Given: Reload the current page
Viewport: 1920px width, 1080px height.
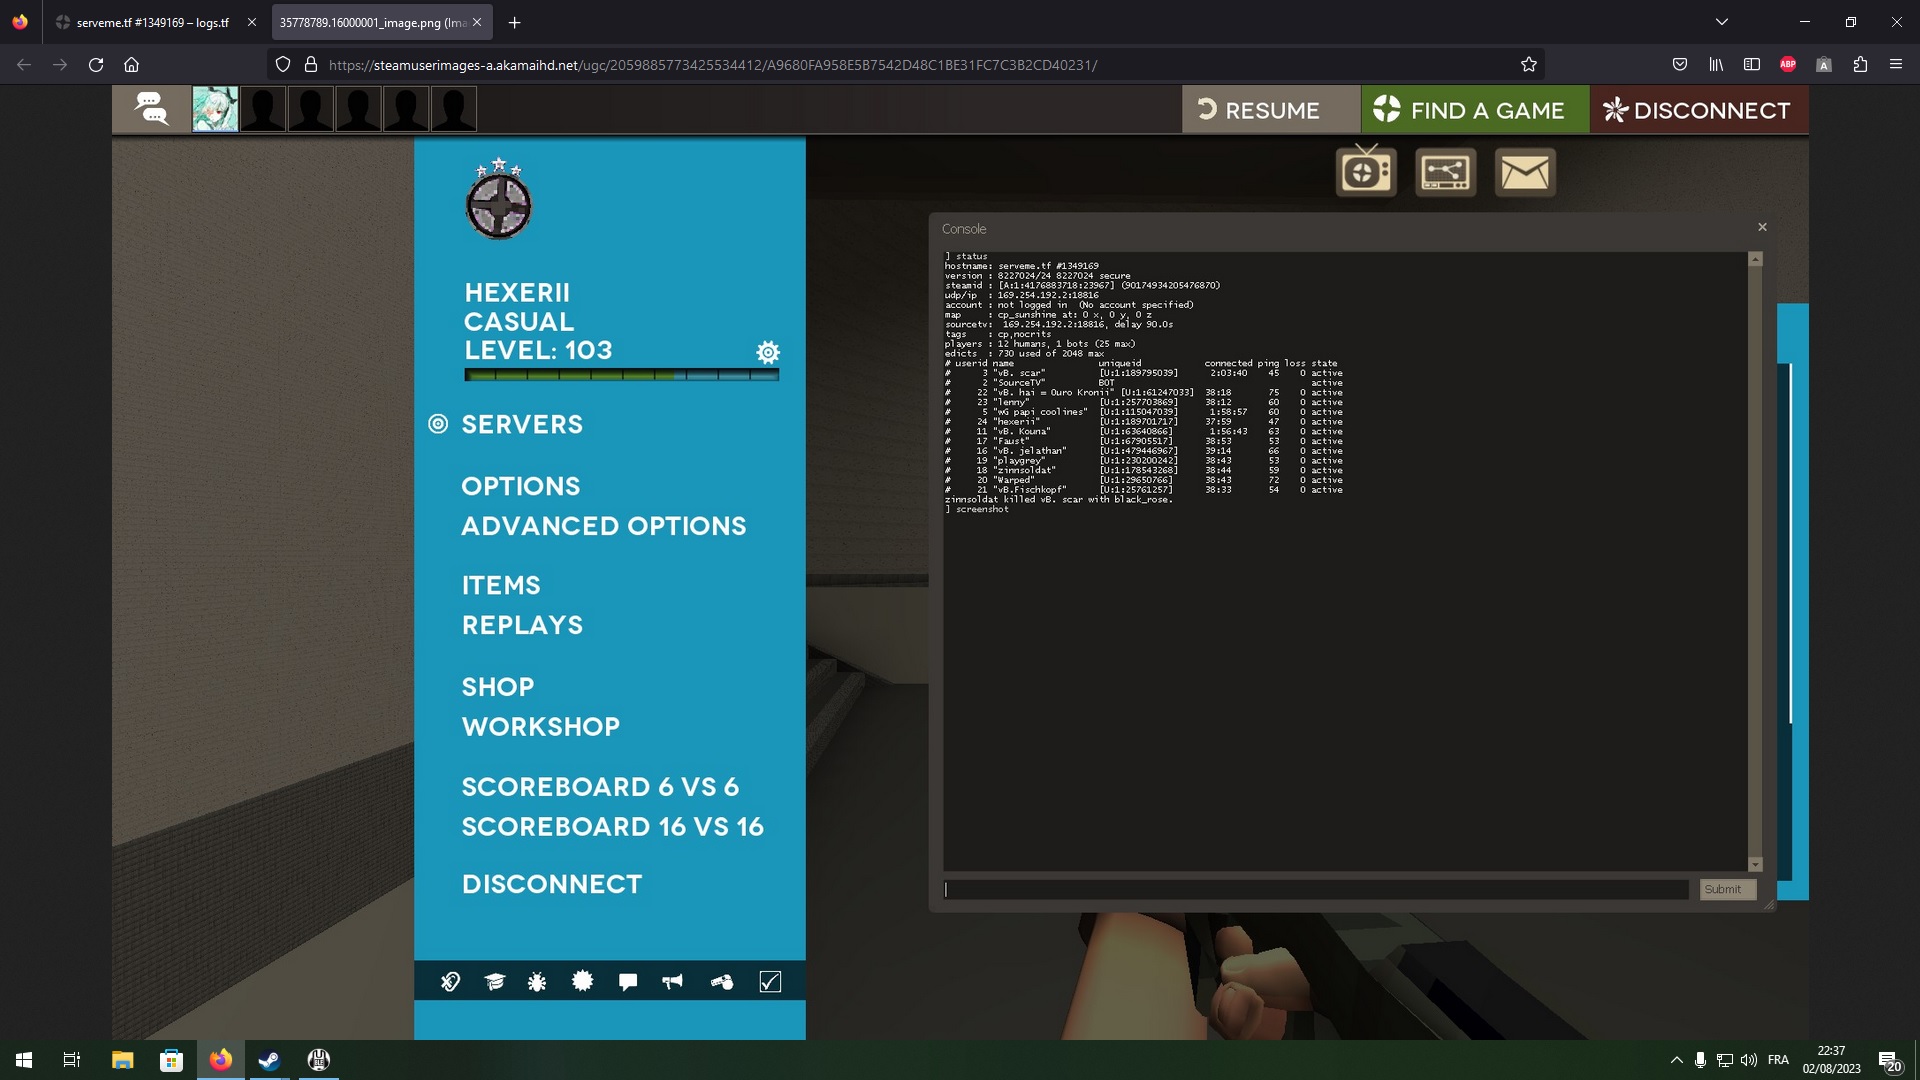Looking at the screenshot, I should point(96,65).
